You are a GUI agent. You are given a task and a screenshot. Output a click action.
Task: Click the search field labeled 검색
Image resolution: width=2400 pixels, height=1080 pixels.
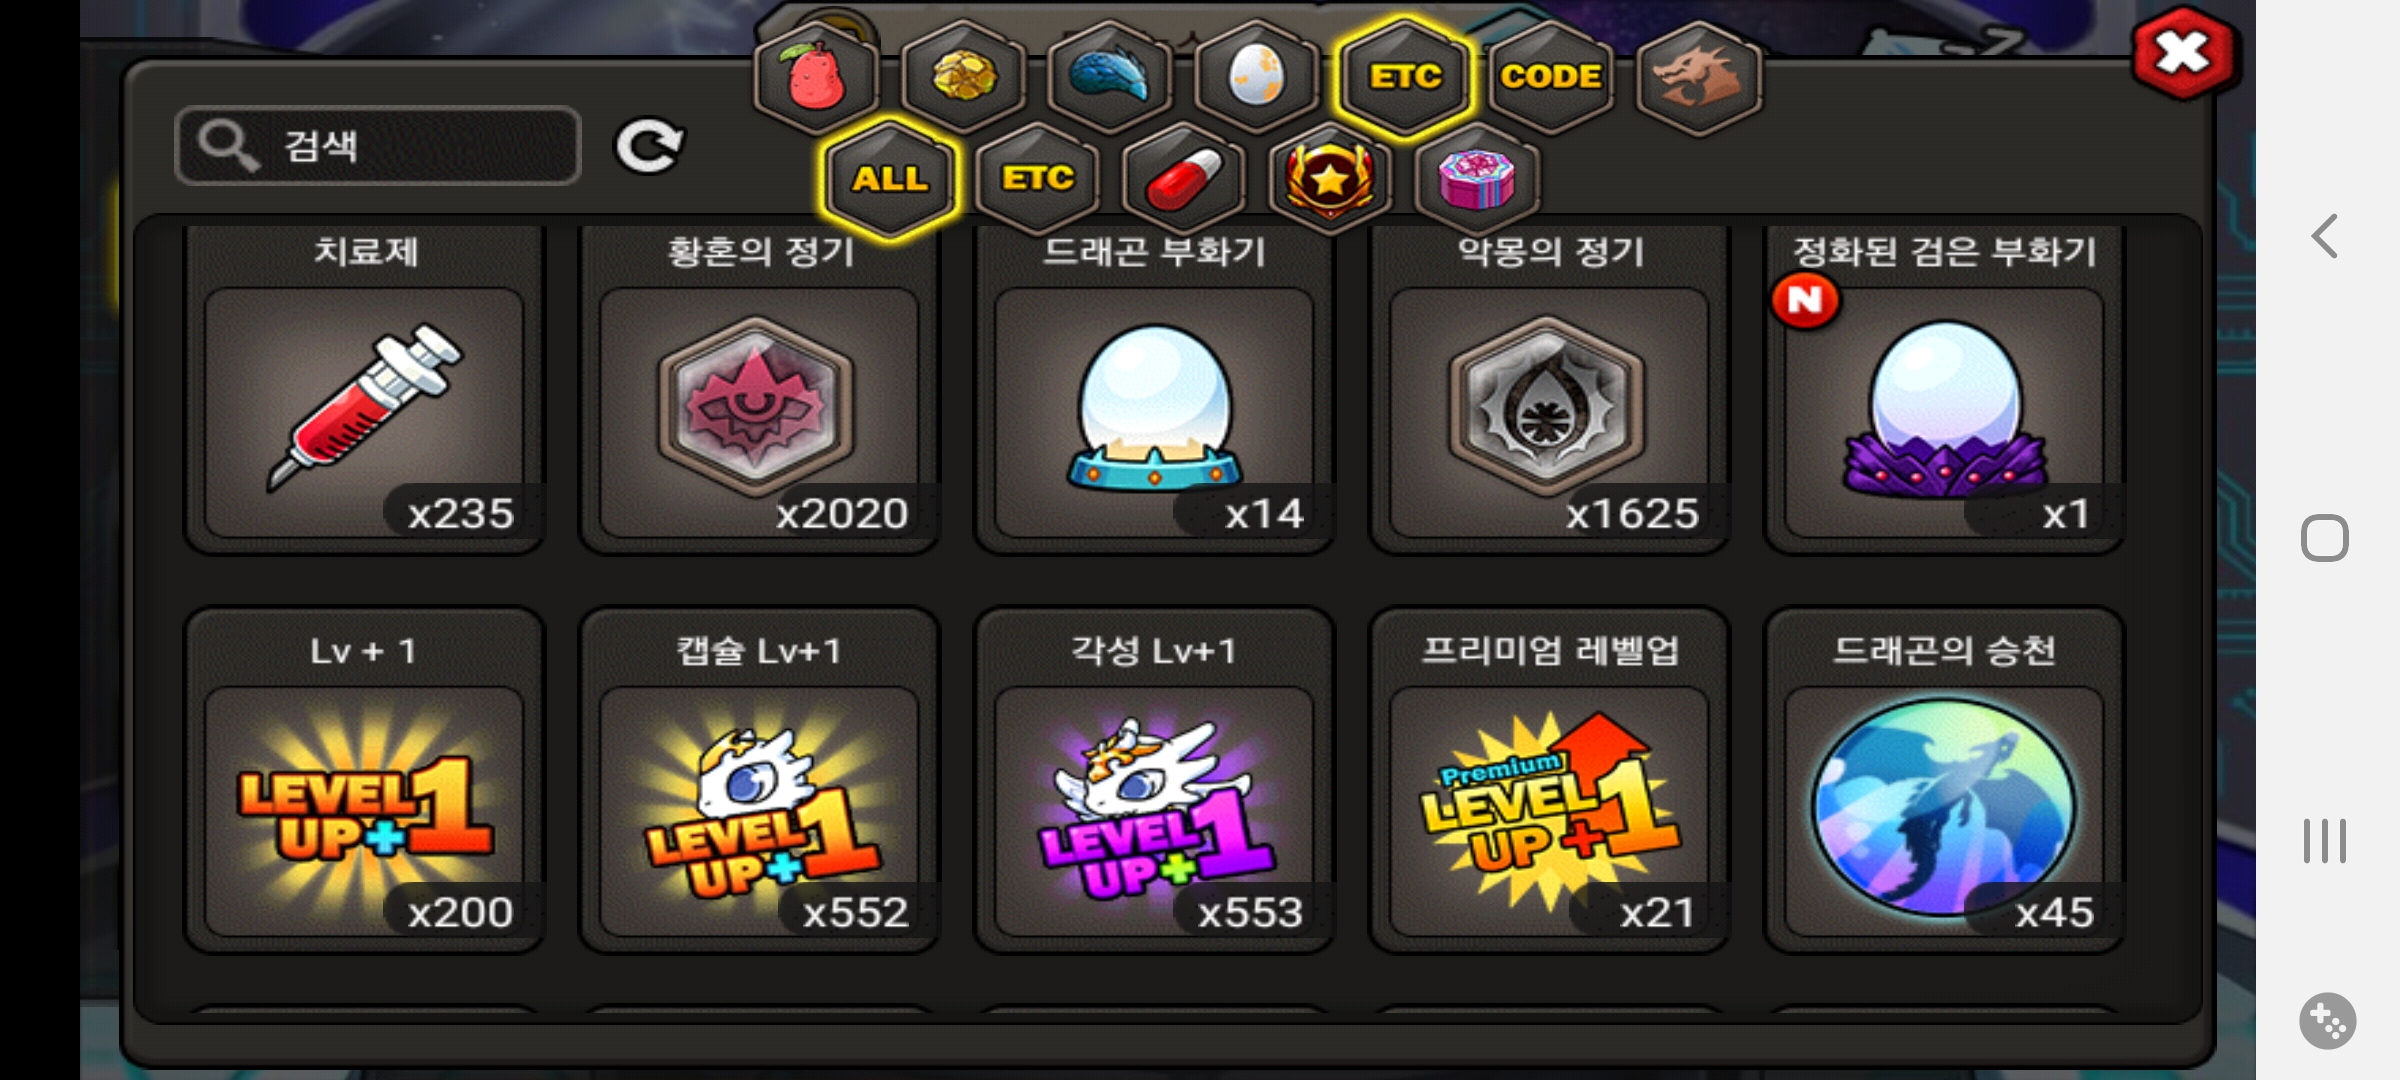pyautogui.click(x=378, y=146)
